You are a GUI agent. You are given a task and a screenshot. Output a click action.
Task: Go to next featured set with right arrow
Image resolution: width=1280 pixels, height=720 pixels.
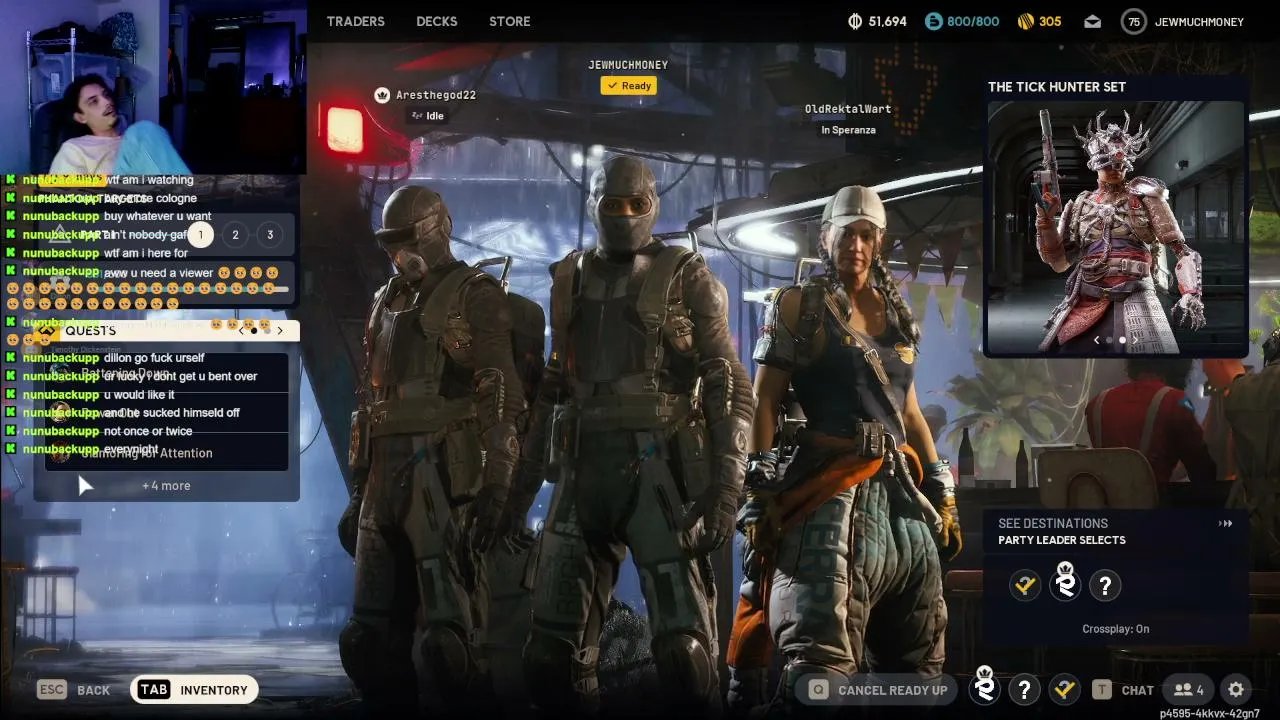1135,341
